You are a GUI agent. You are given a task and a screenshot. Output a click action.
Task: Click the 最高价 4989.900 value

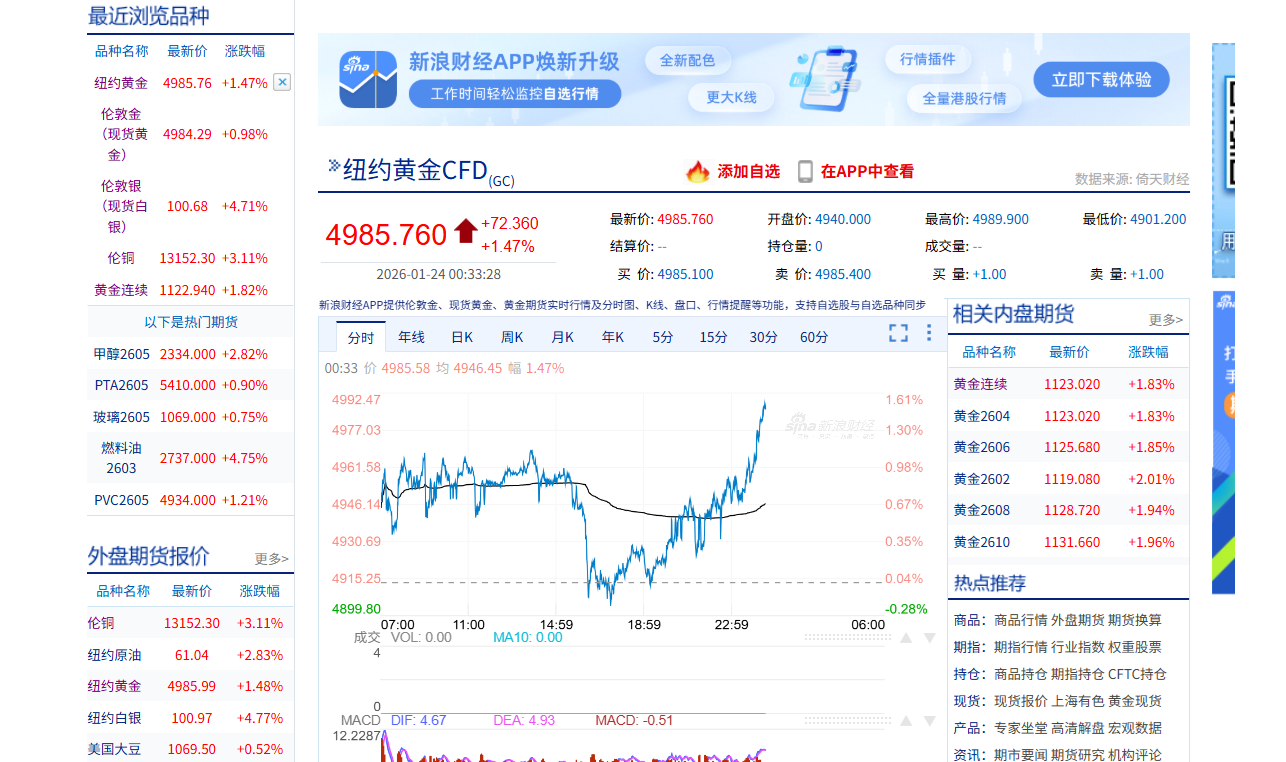coord(1000,219)
